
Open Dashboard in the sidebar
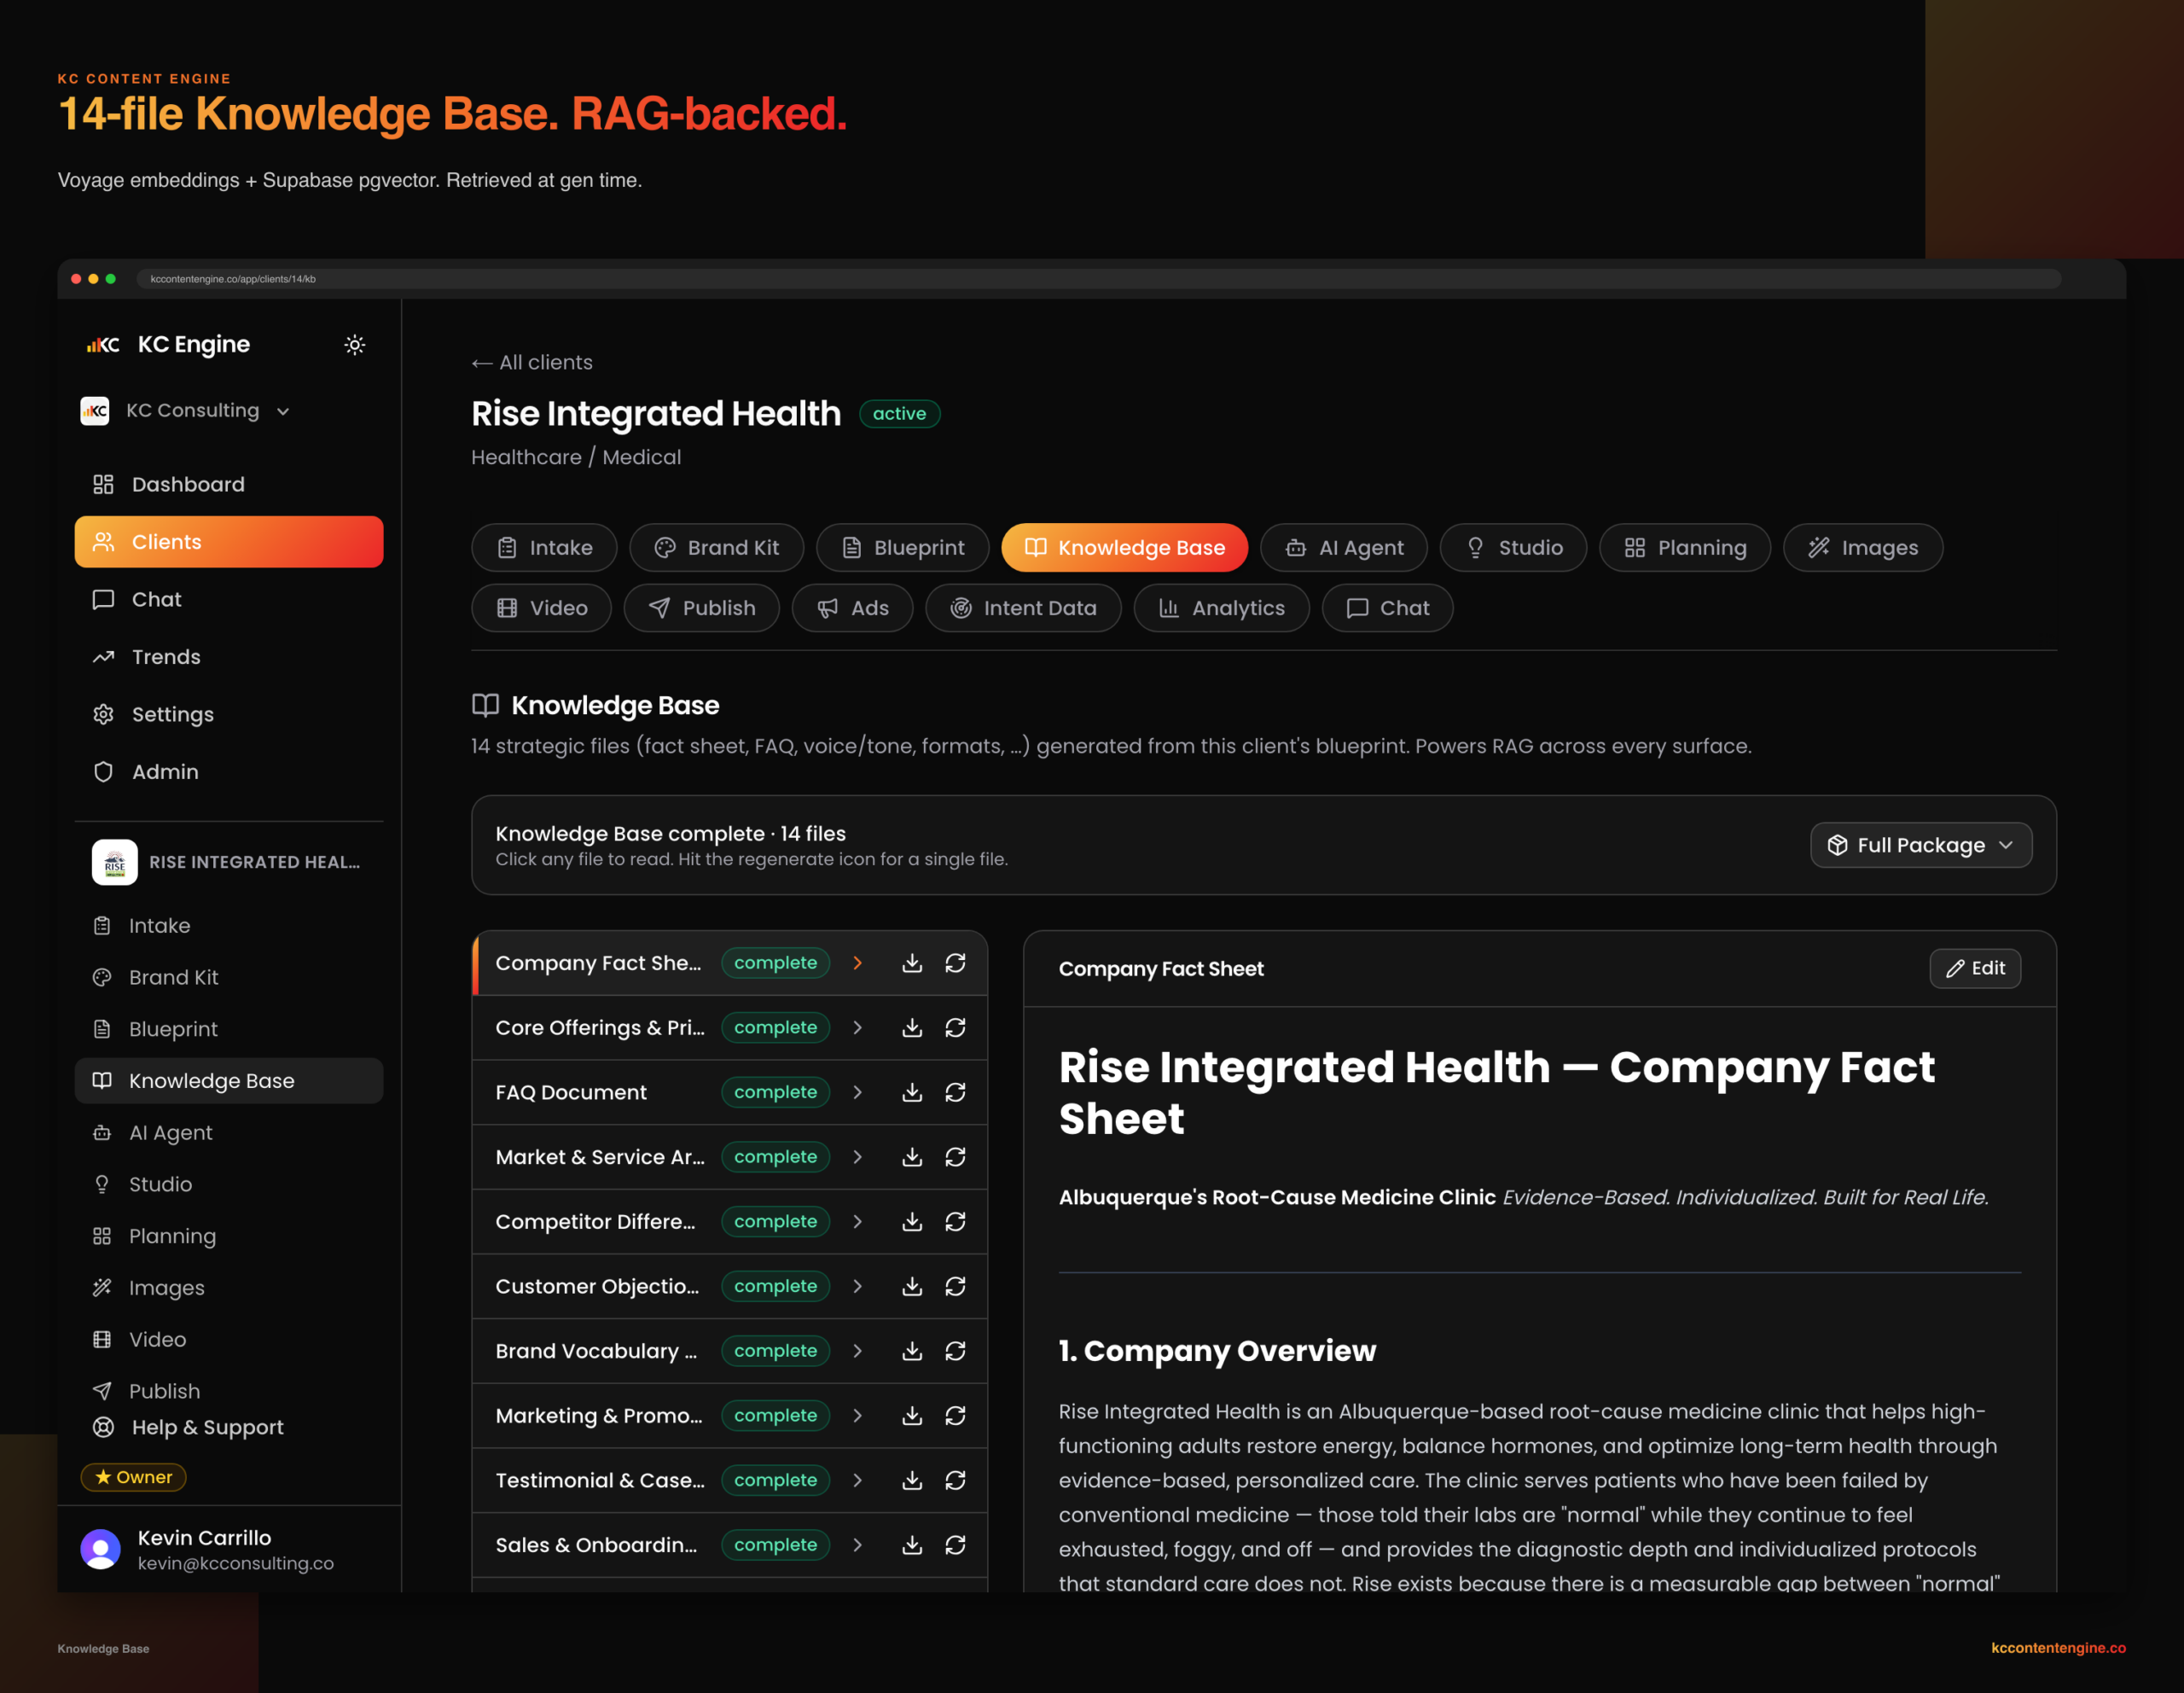tap(229, 485)
